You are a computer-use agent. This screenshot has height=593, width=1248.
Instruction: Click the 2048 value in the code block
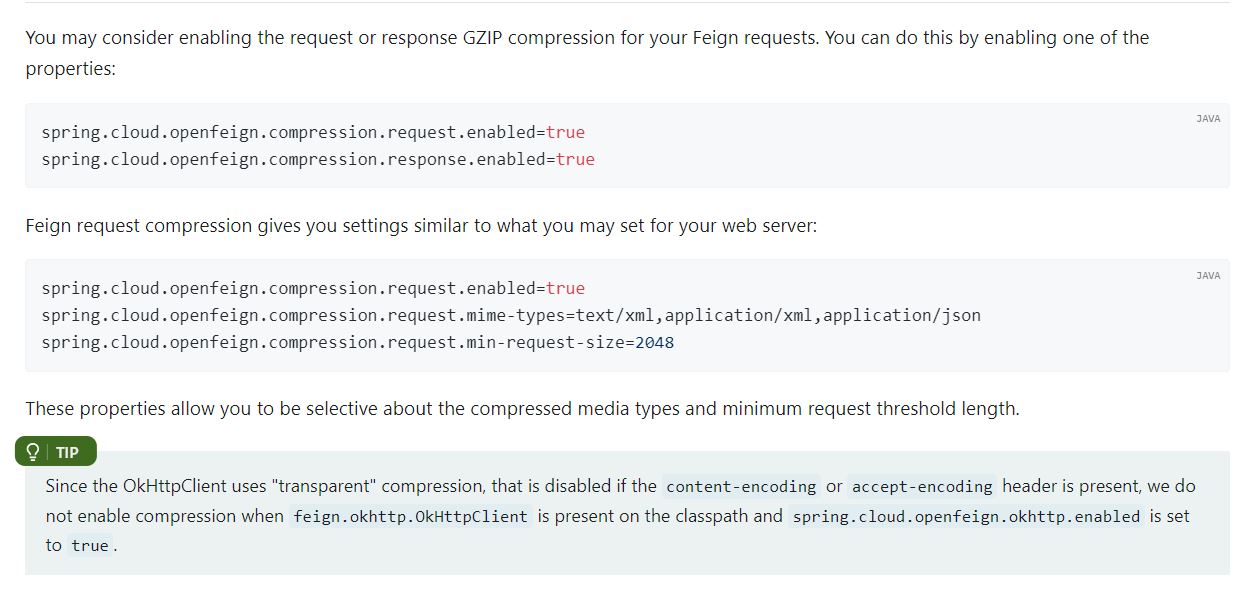(x=654, y=342)
